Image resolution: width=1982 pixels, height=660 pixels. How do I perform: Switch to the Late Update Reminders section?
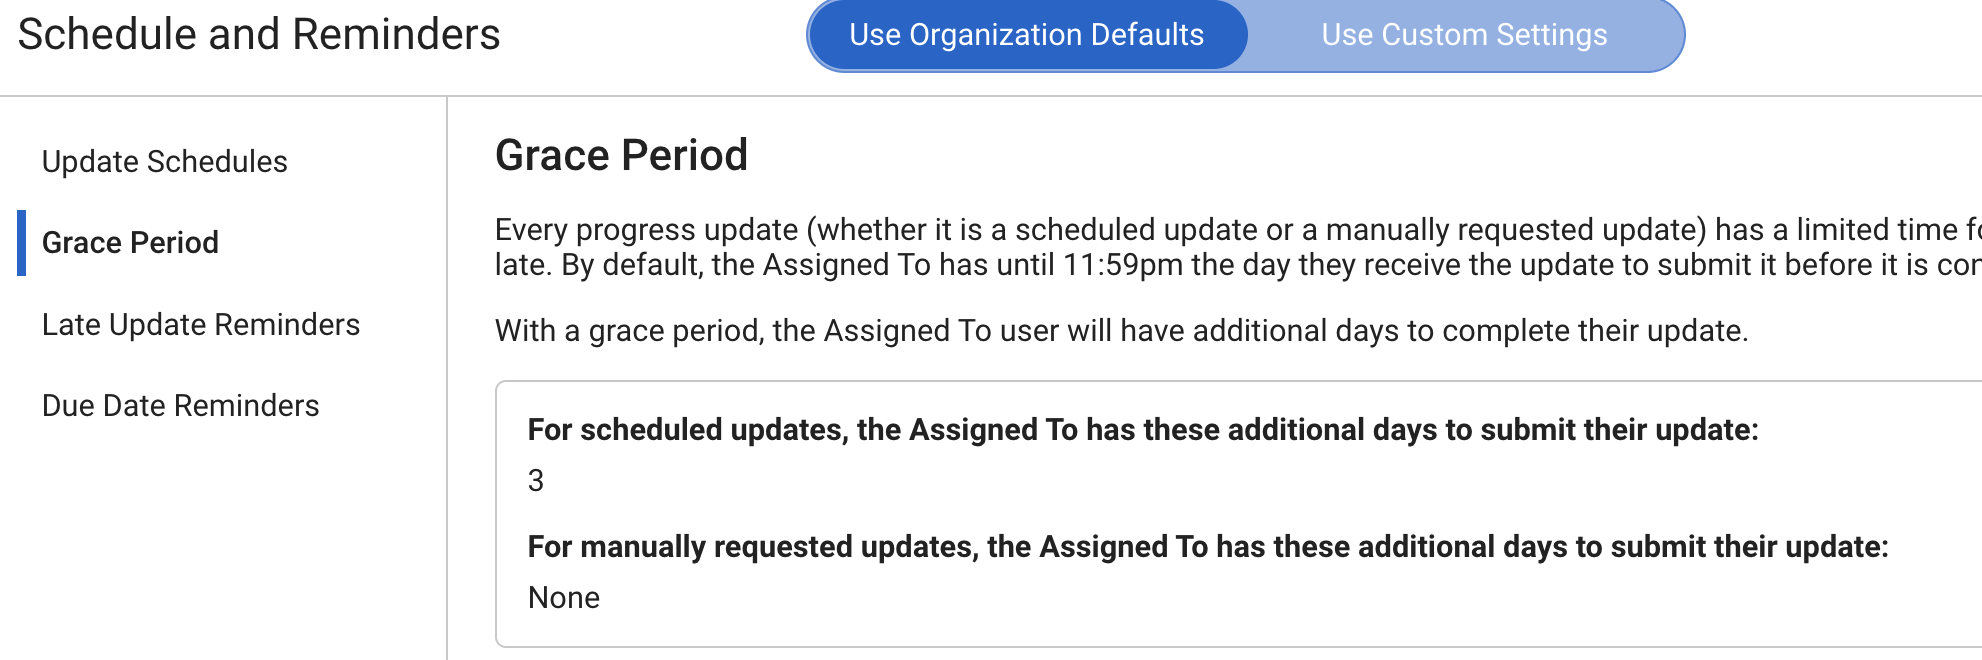[200, 324]
